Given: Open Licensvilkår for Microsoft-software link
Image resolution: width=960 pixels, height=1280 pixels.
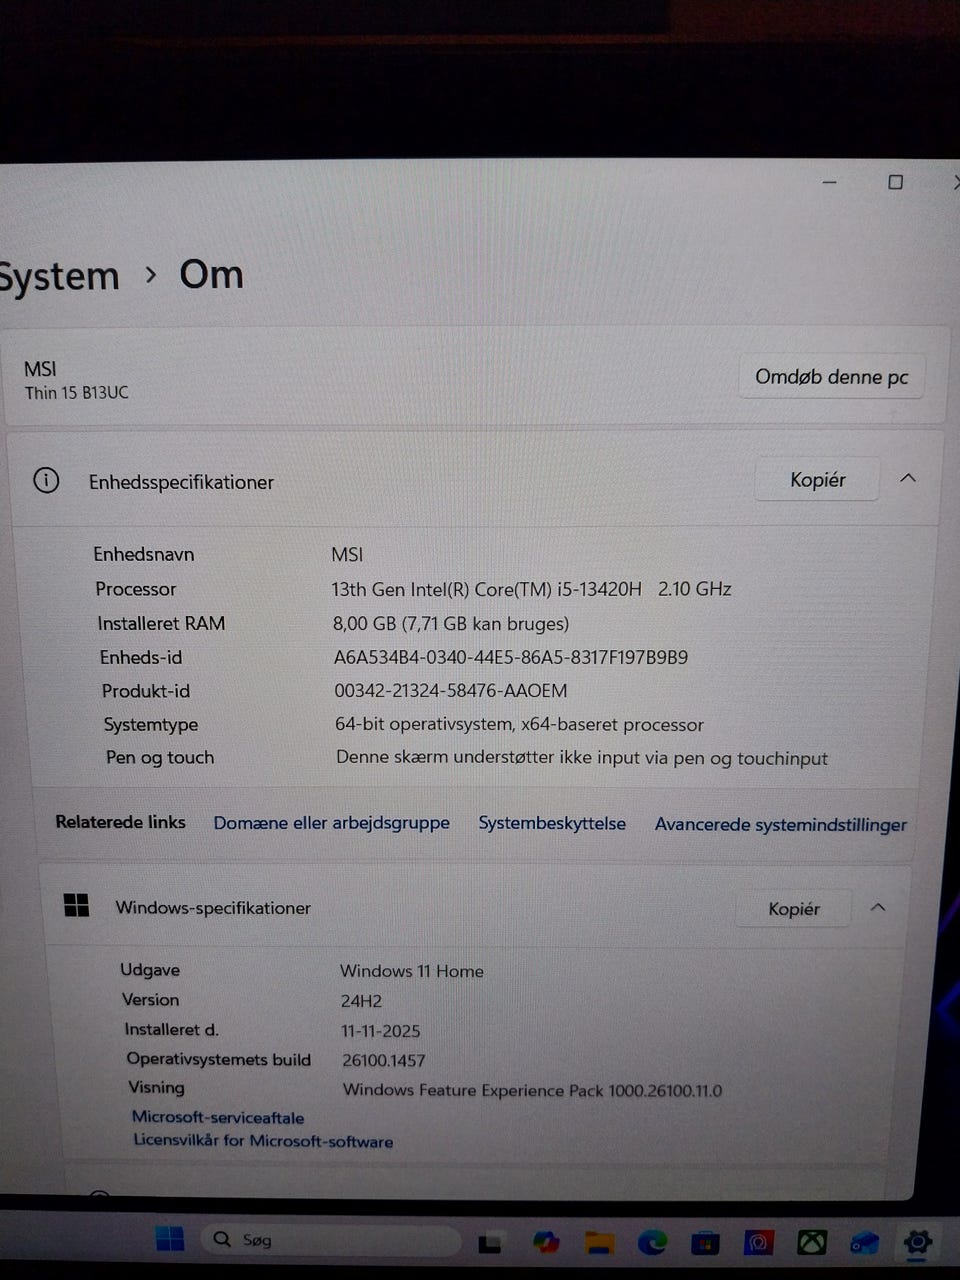Looking at the screenshot, I should click(x=263, y=1141).
